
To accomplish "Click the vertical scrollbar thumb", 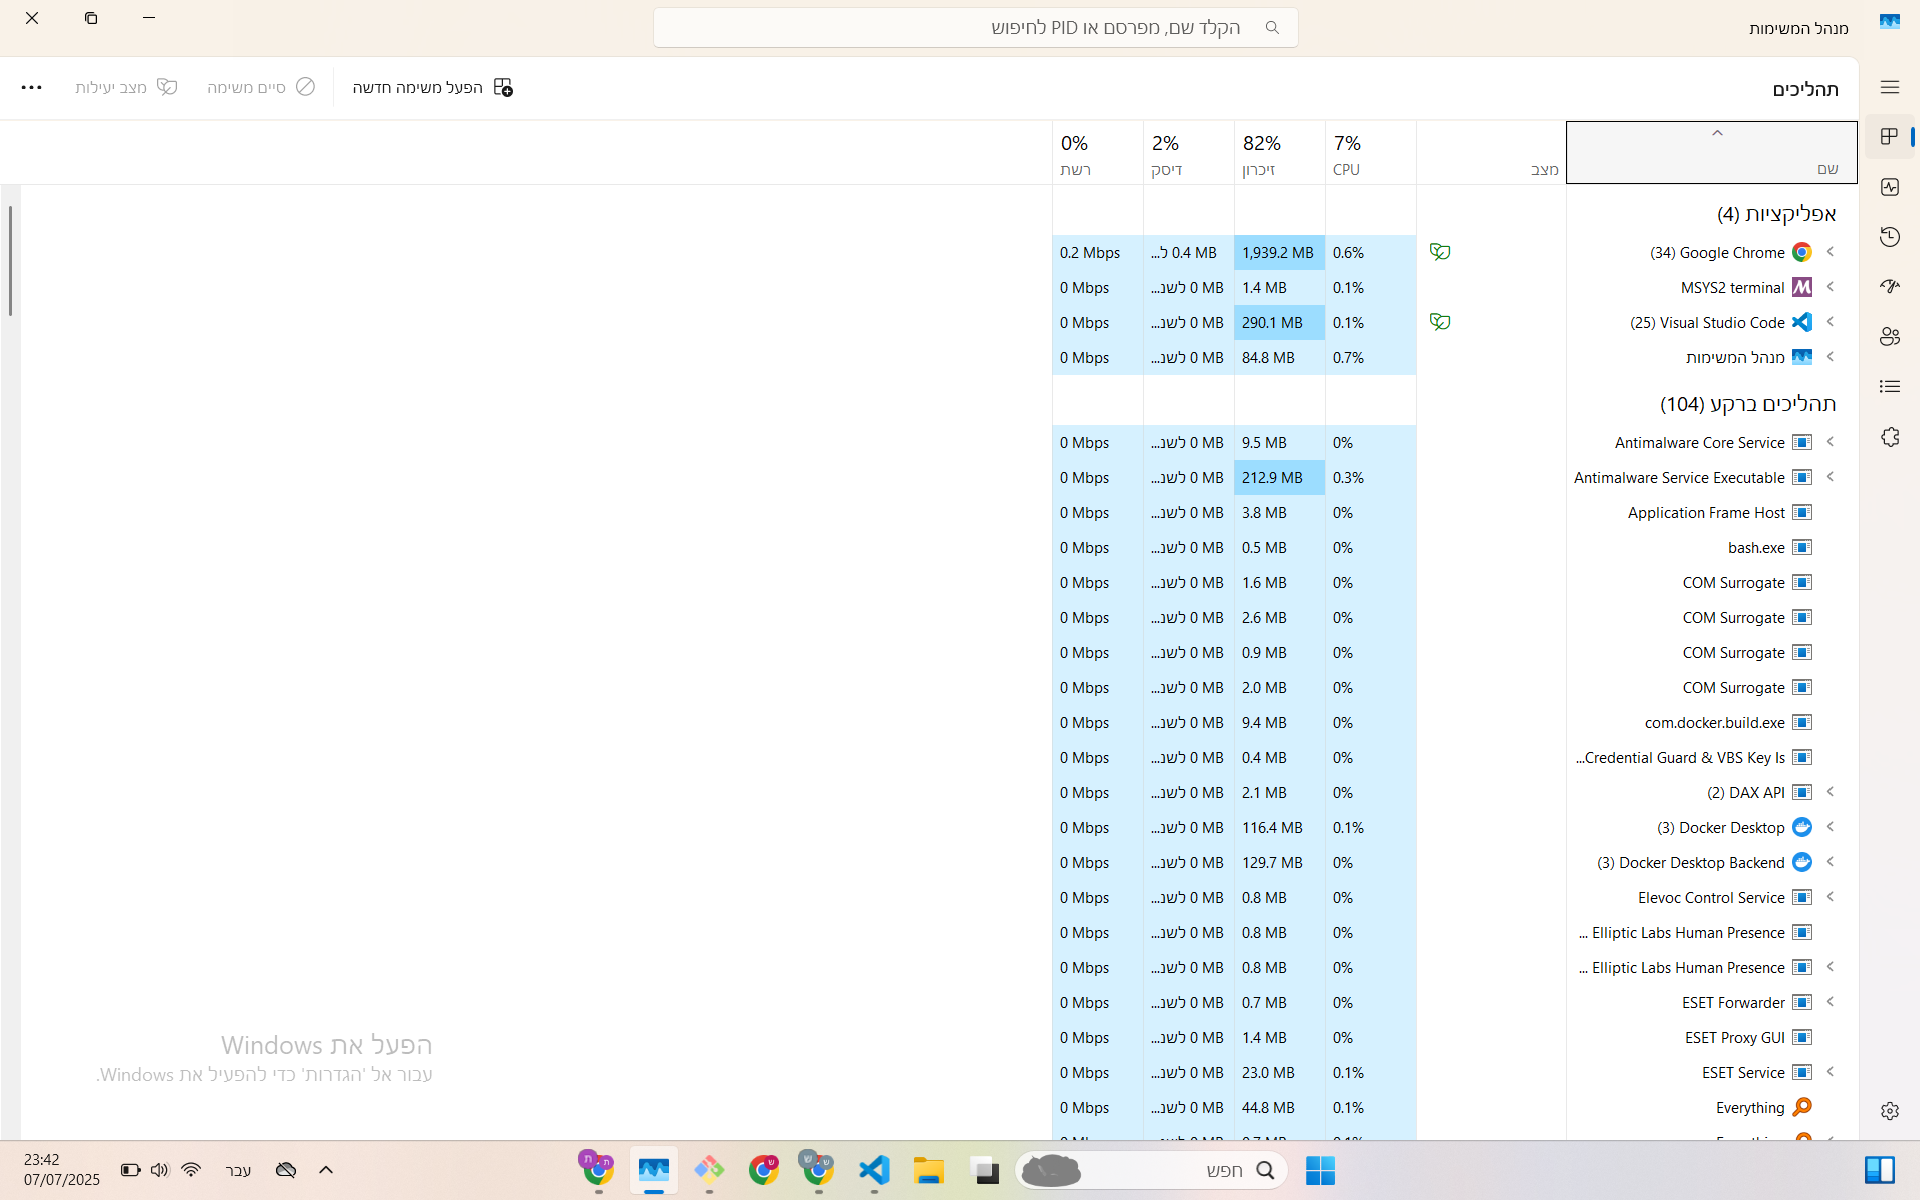I will pyautogui.click(x=10, y=260).
